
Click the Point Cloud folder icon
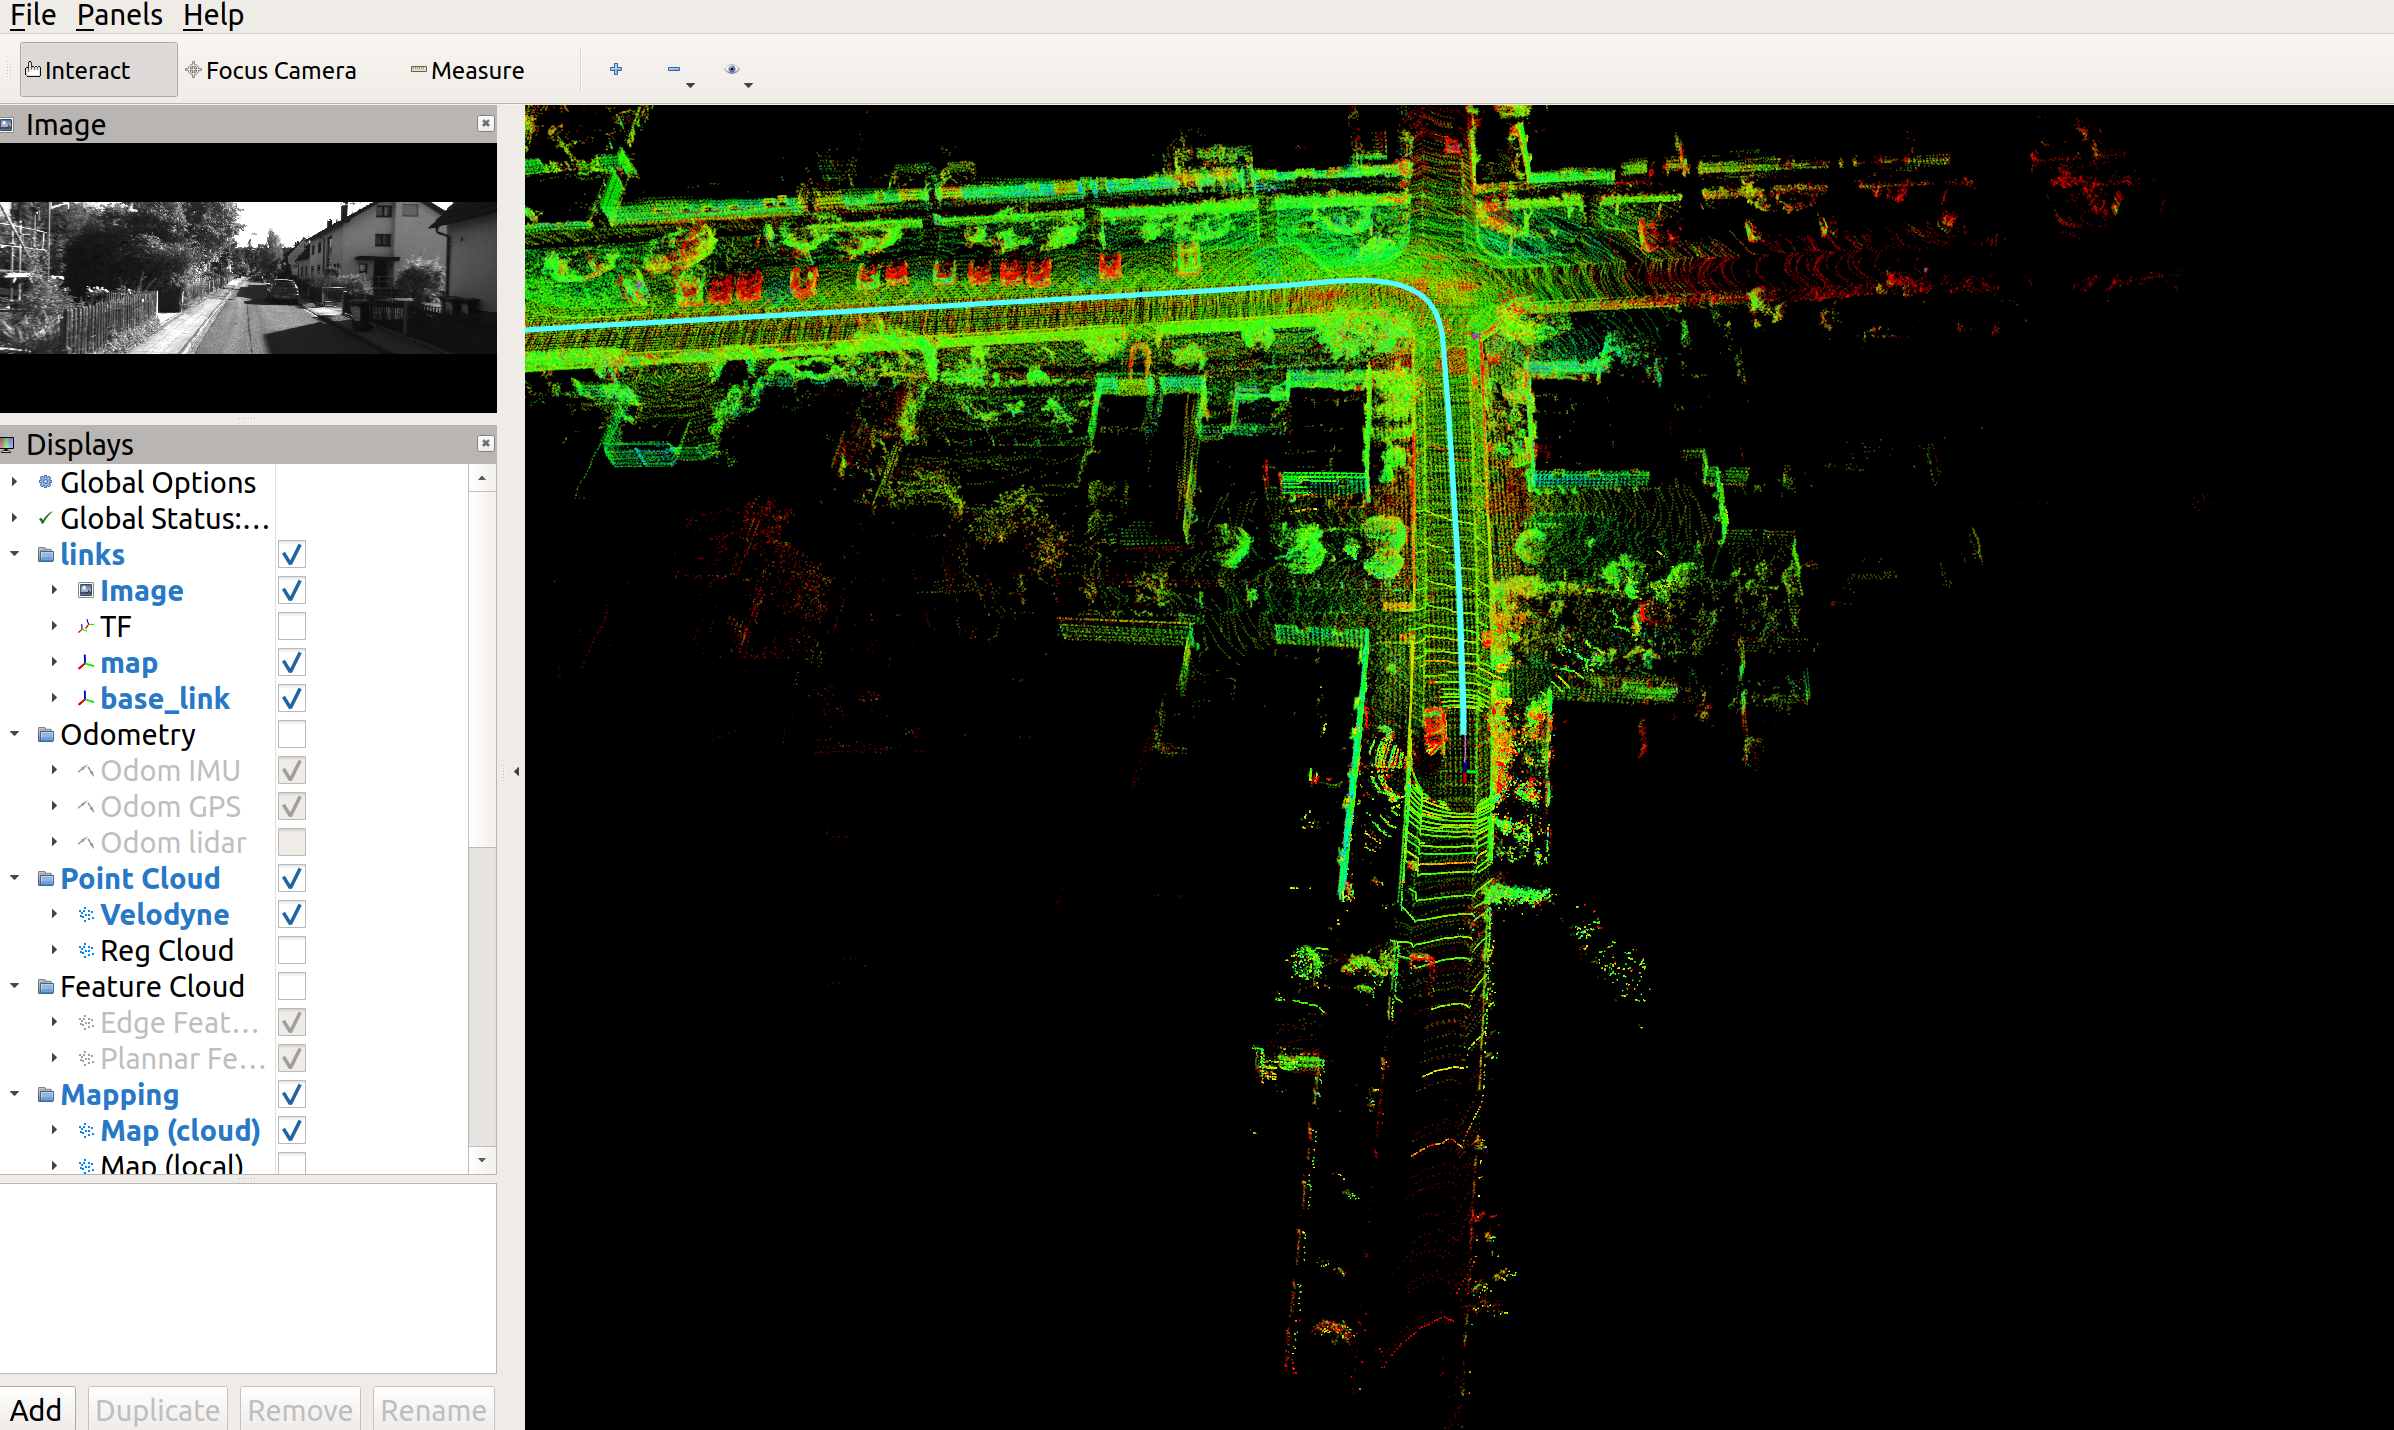pyautogui.click(x=45, y=878)
